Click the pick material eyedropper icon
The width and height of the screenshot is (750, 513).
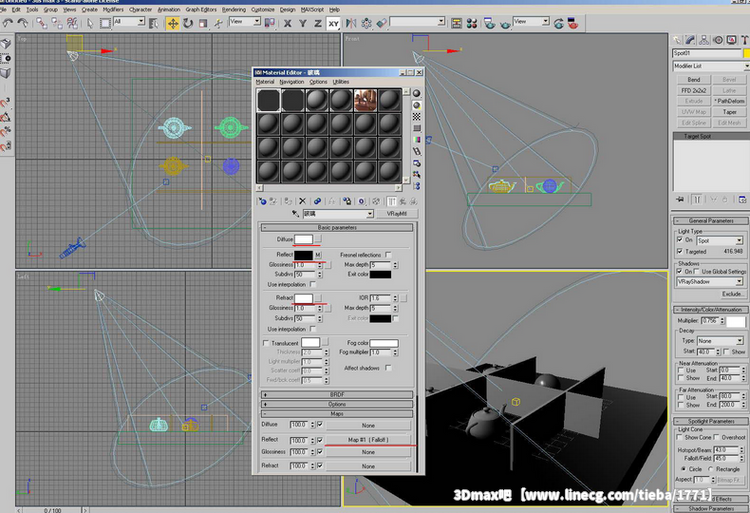point(296,214)
